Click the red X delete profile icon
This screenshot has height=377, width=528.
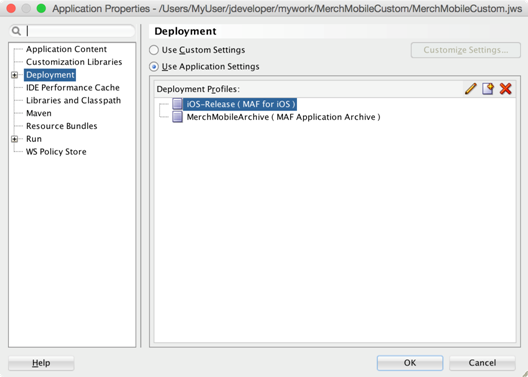click(x=505, y=89)
